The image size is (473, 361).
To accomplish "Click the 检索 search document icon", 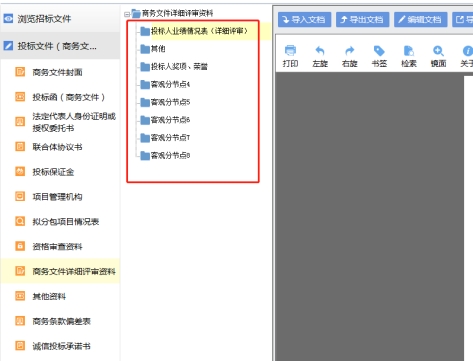I will [409, 51].
